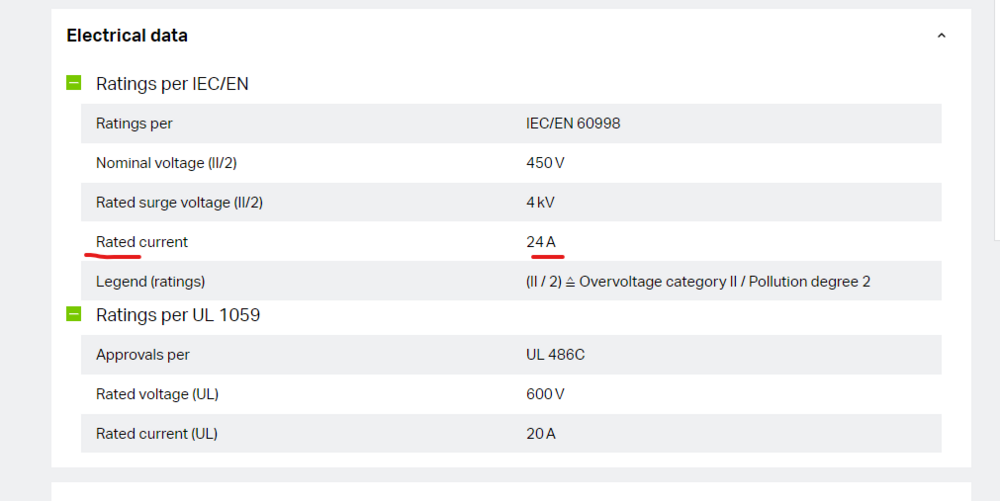Select the UL 486C approval value

[x=553, y=355]
